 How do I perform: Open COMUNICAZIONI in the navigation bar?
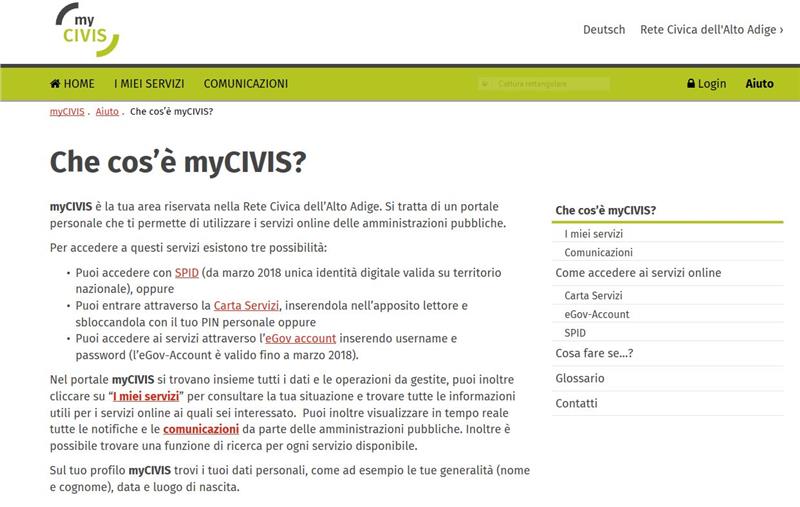click(245, 84)
